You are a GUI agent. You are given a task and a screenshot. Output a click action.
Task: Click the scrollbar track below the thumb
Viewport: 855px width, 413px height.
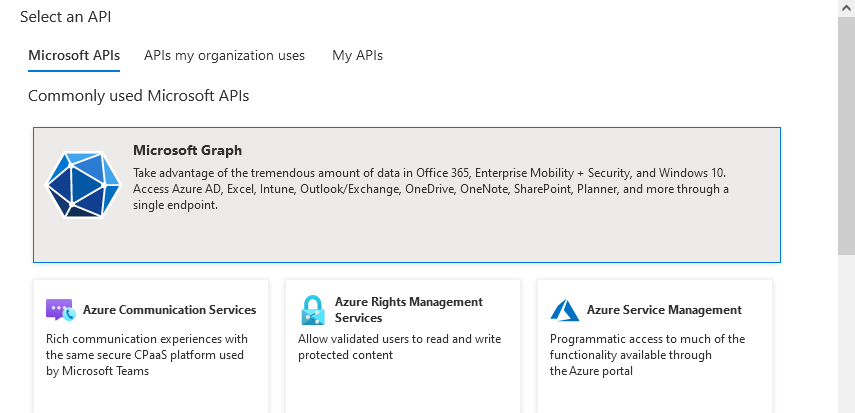[x=846, y=330]
